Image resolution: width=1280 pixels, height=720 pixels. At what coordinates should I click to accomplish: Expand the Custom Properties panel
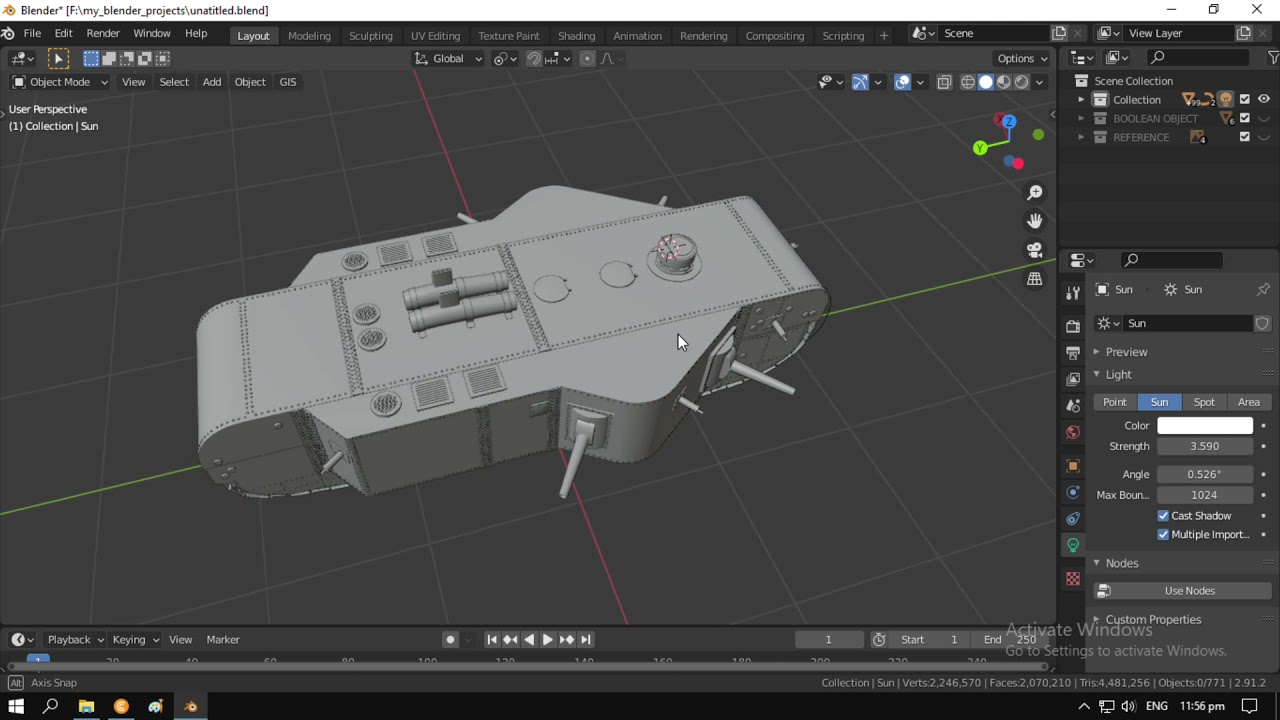click(x=1153, y=620)
